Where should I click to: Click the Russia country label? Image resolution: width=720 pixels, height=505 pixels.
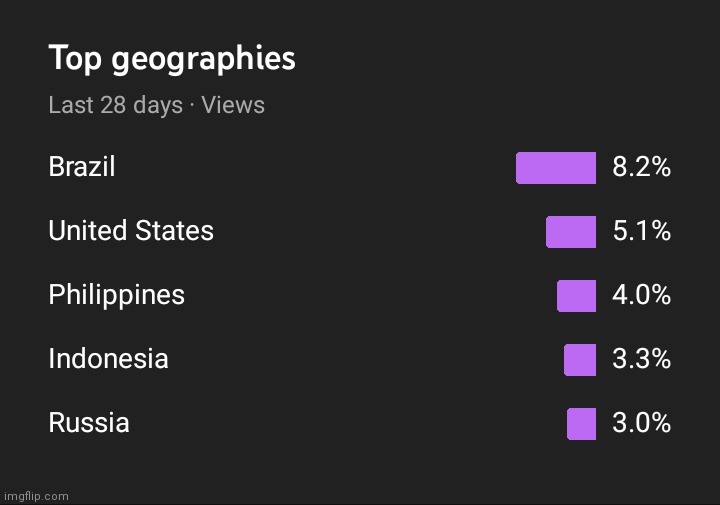pos(89,423)
